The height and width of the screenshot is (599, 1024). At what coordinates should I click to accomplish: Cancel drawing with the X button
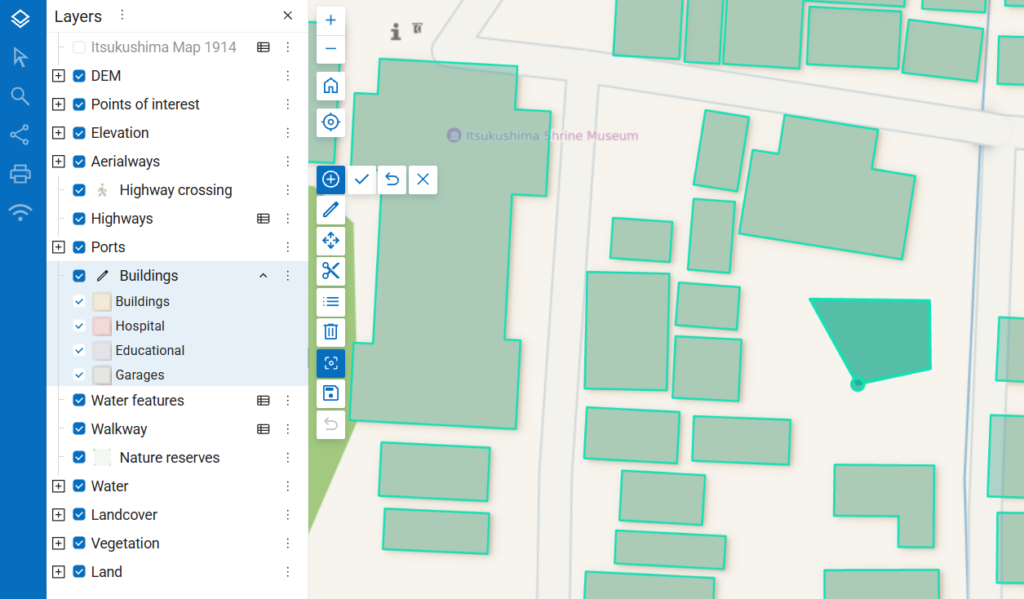click(423, 179)
